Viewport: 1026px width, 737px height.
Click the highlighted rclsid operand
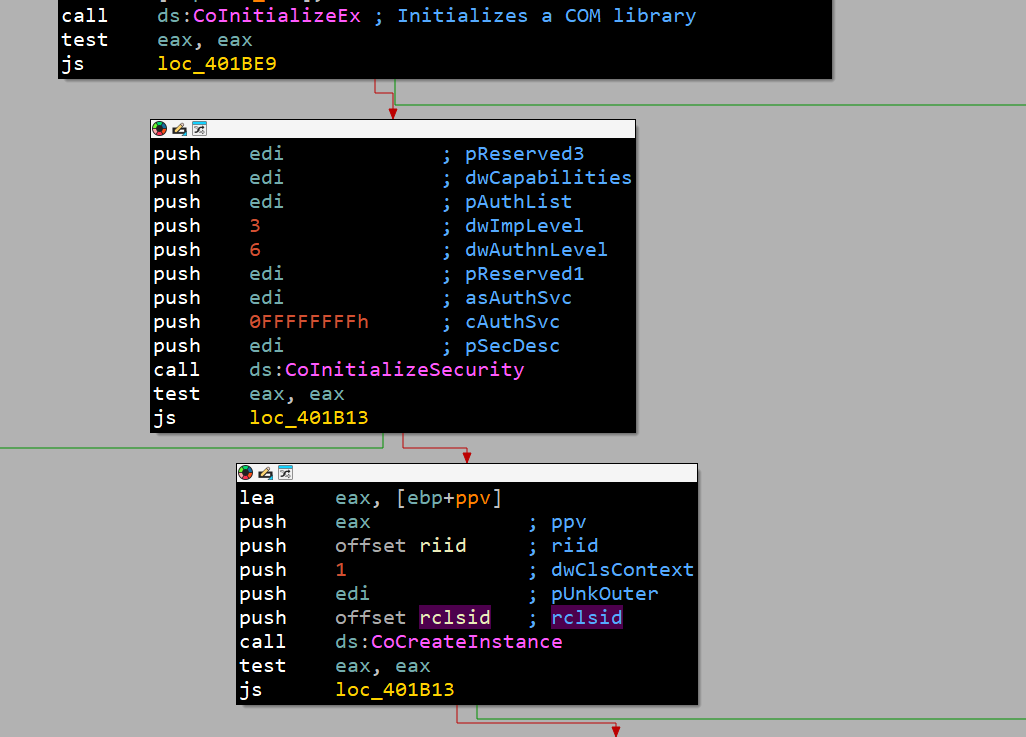point(455,618)
